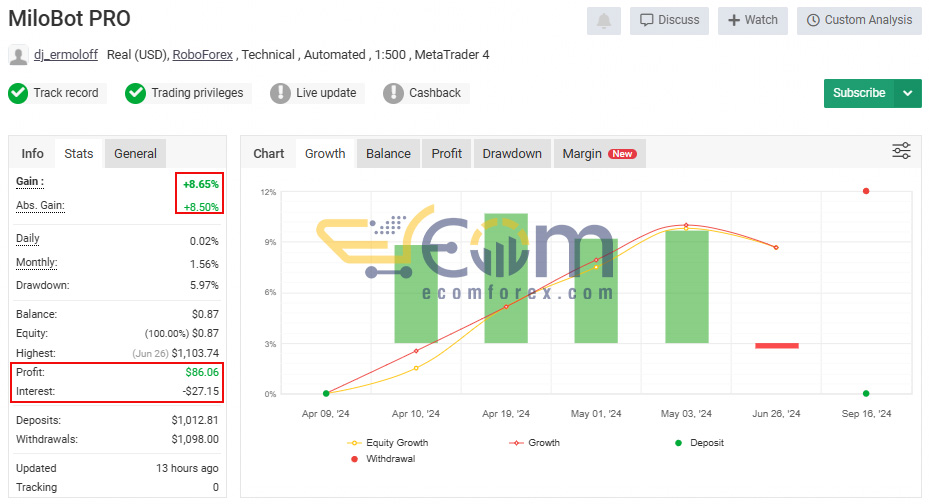Click the Deposits value $1,012.81
929x504 pixels.
195,420
